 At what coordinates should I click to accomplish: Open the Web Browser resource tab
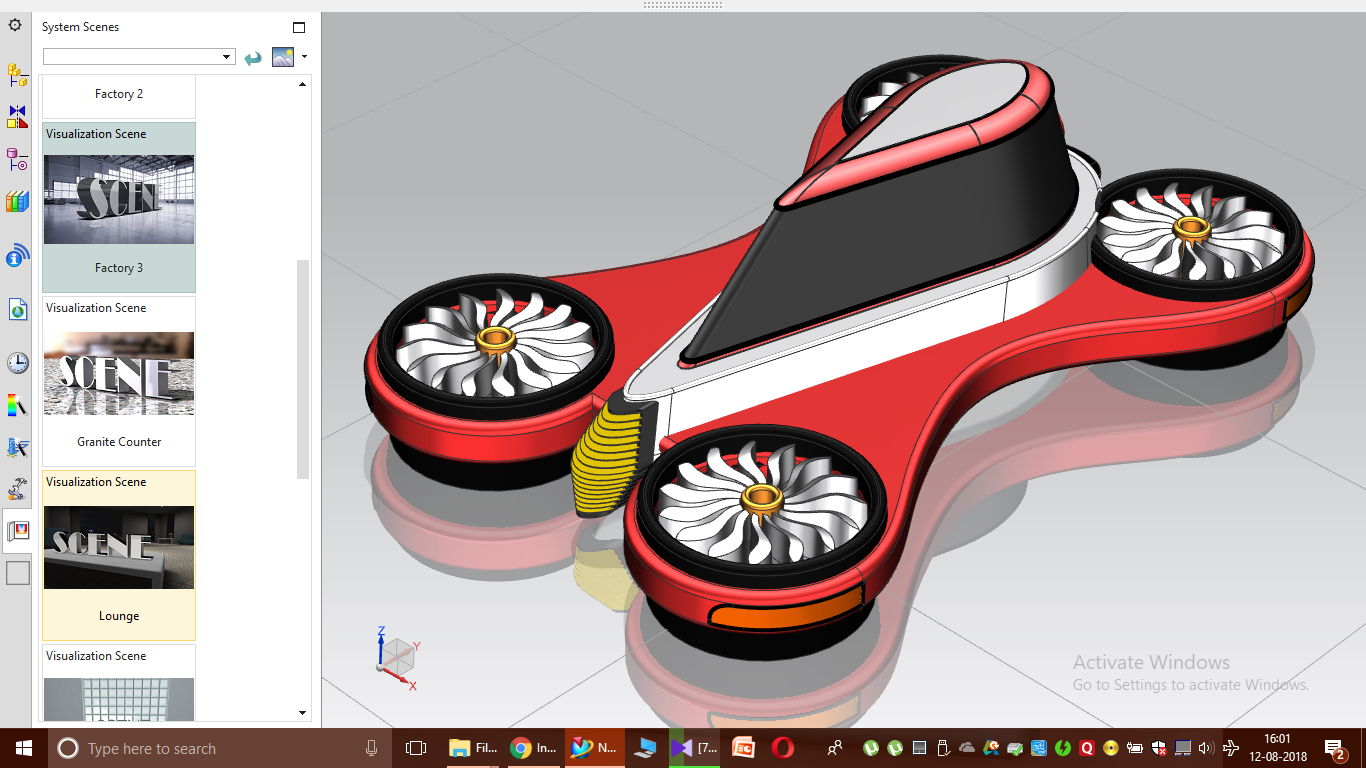17,310
